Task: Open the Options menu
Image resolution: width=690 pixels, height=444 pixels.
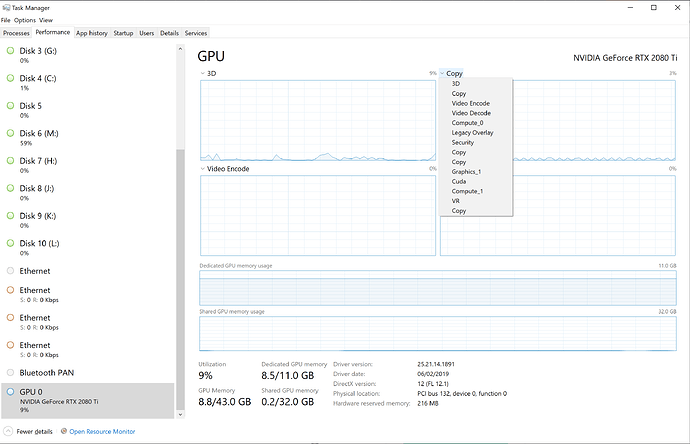Action: [24, 20]
